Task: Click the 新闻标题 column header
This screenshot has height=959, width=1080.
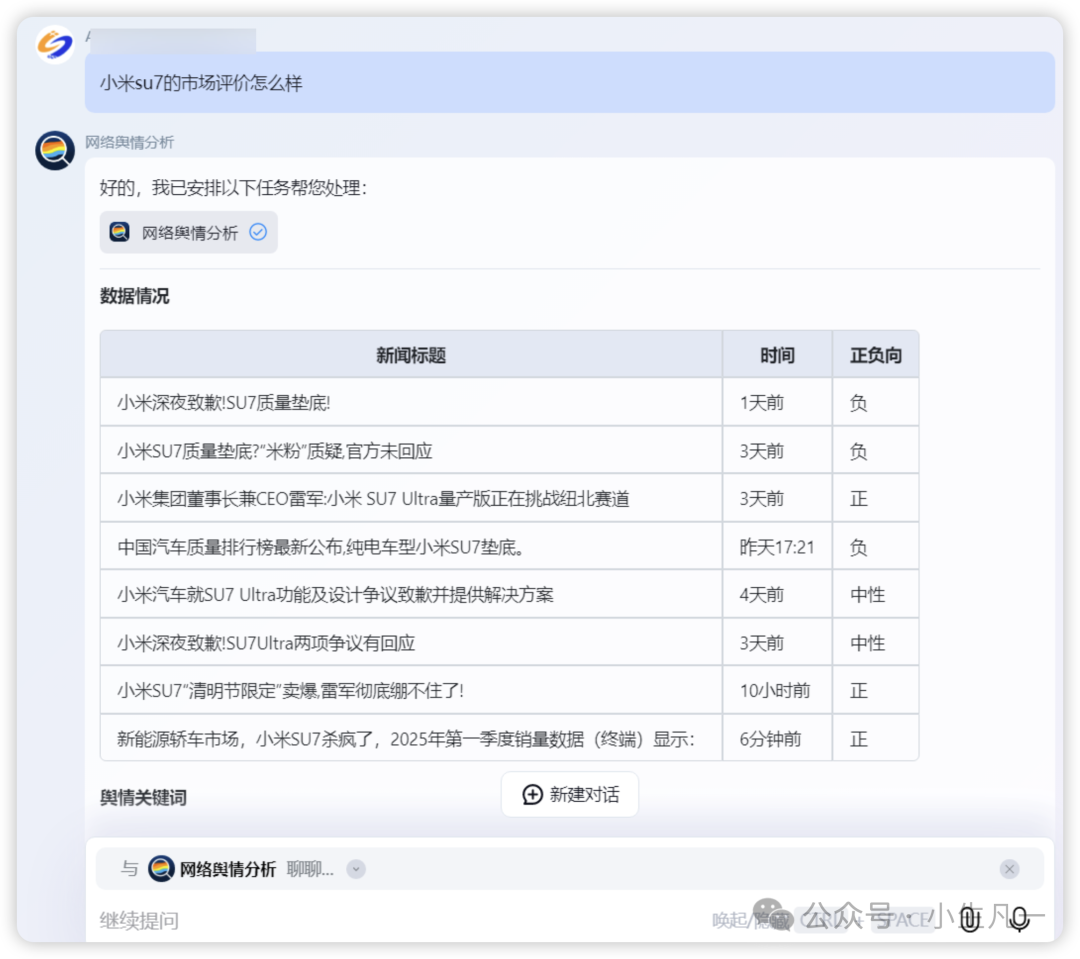Action: coord(411,355)
